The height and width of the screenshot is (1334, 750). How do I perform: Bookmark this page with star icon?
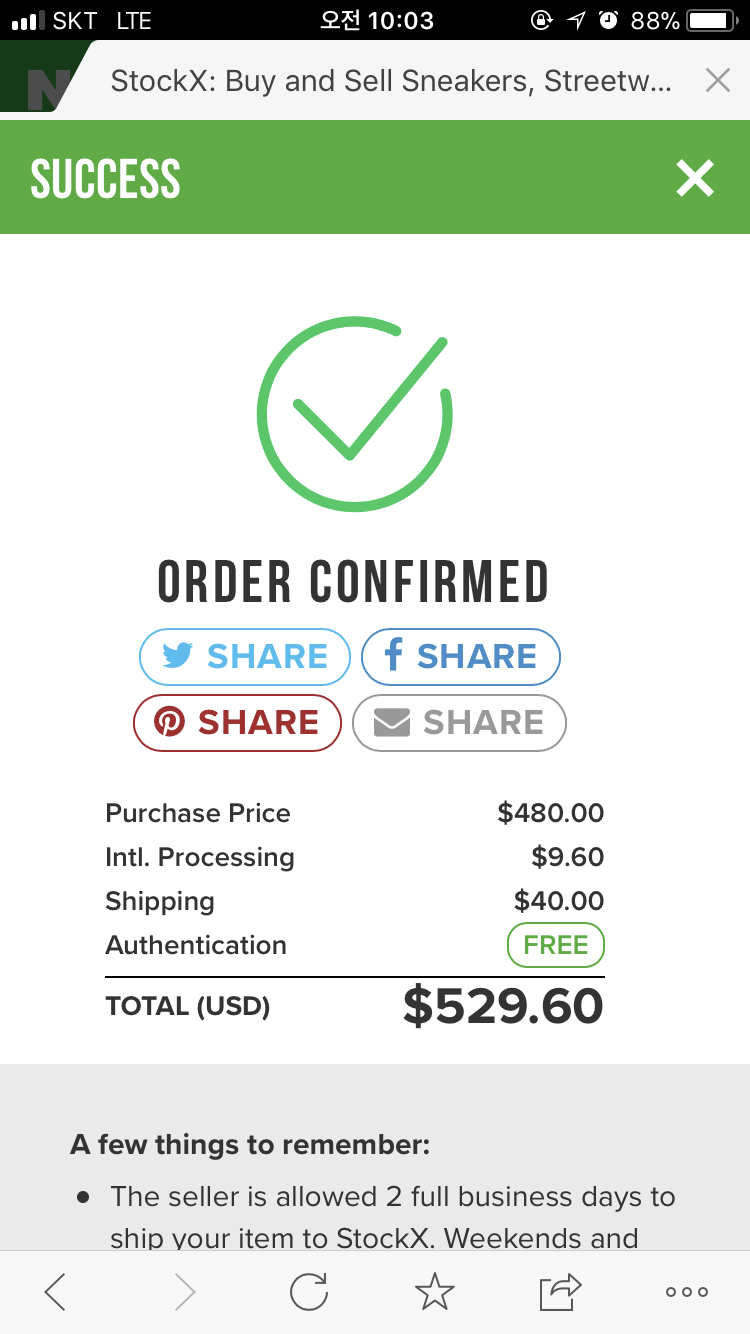[434, 1292]
